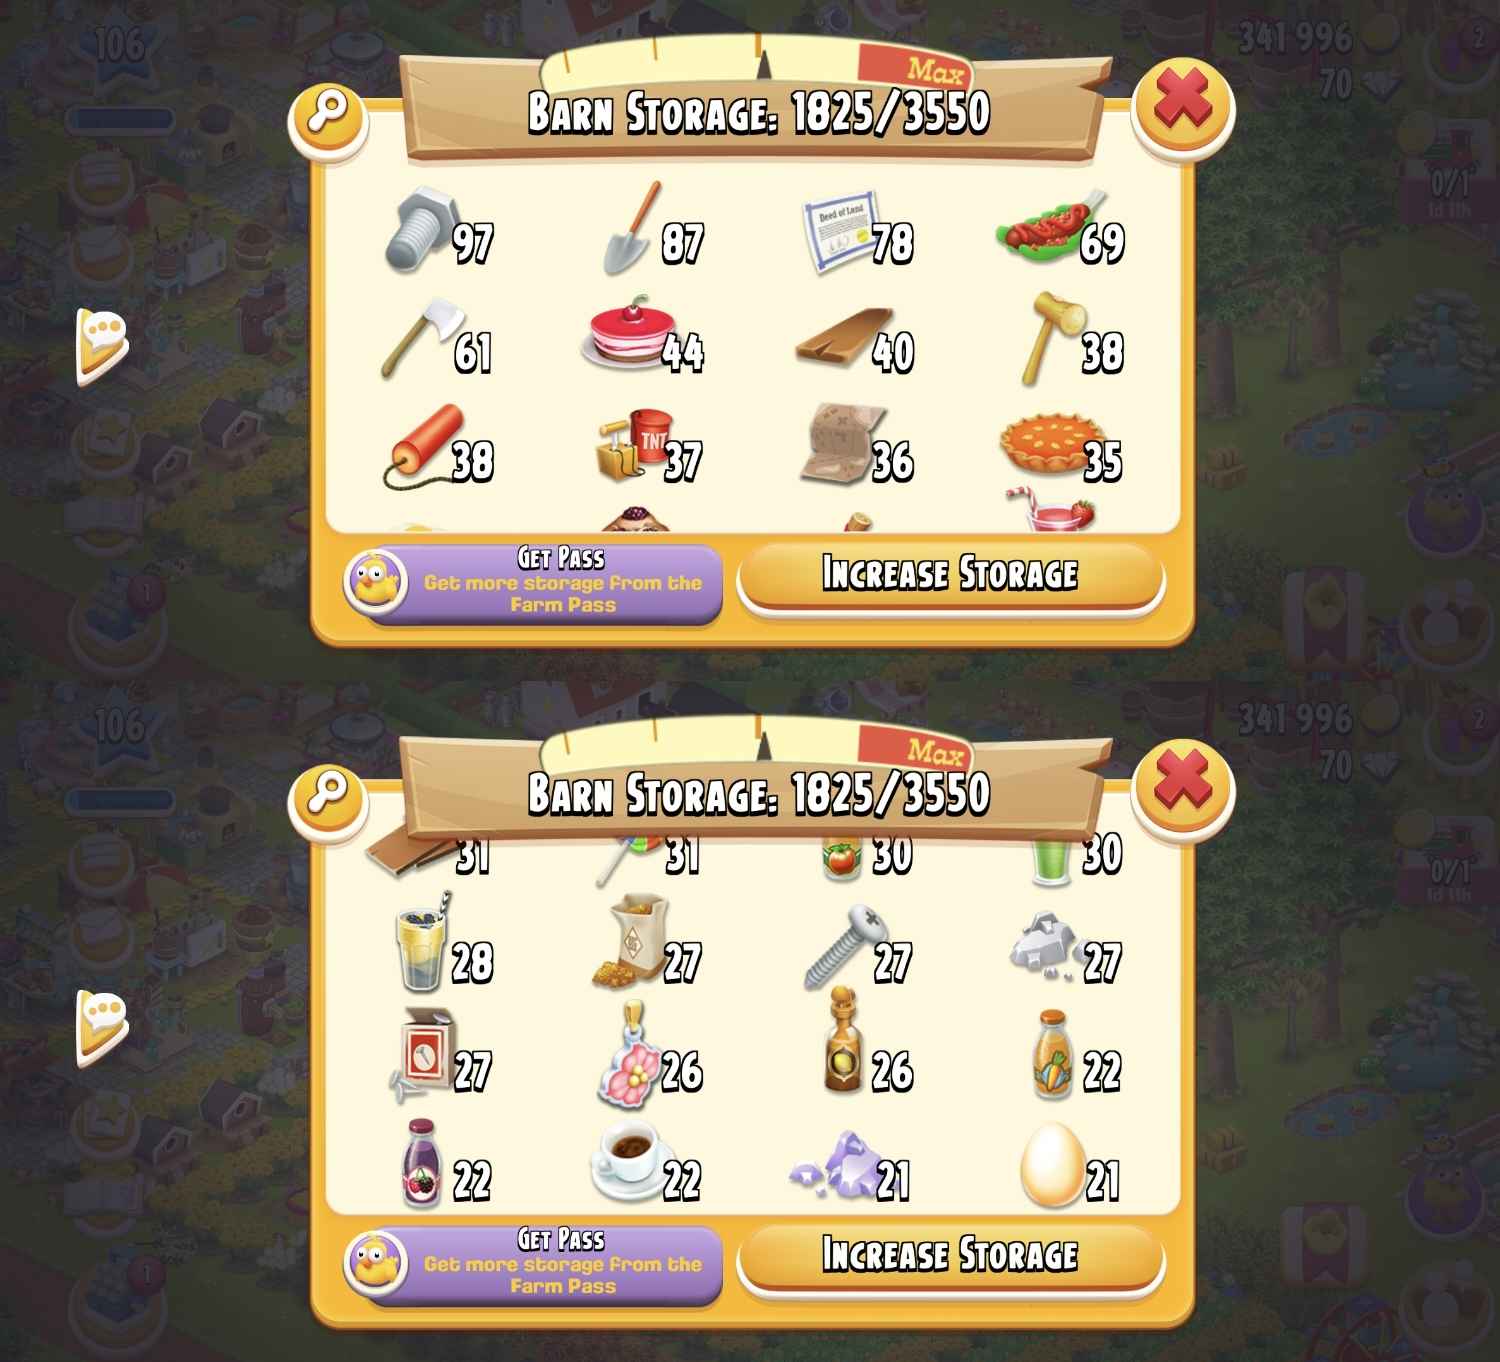Click Get Pass button in lower panel
This screenshot has height=1362, width=1500.
point(532,1264)
